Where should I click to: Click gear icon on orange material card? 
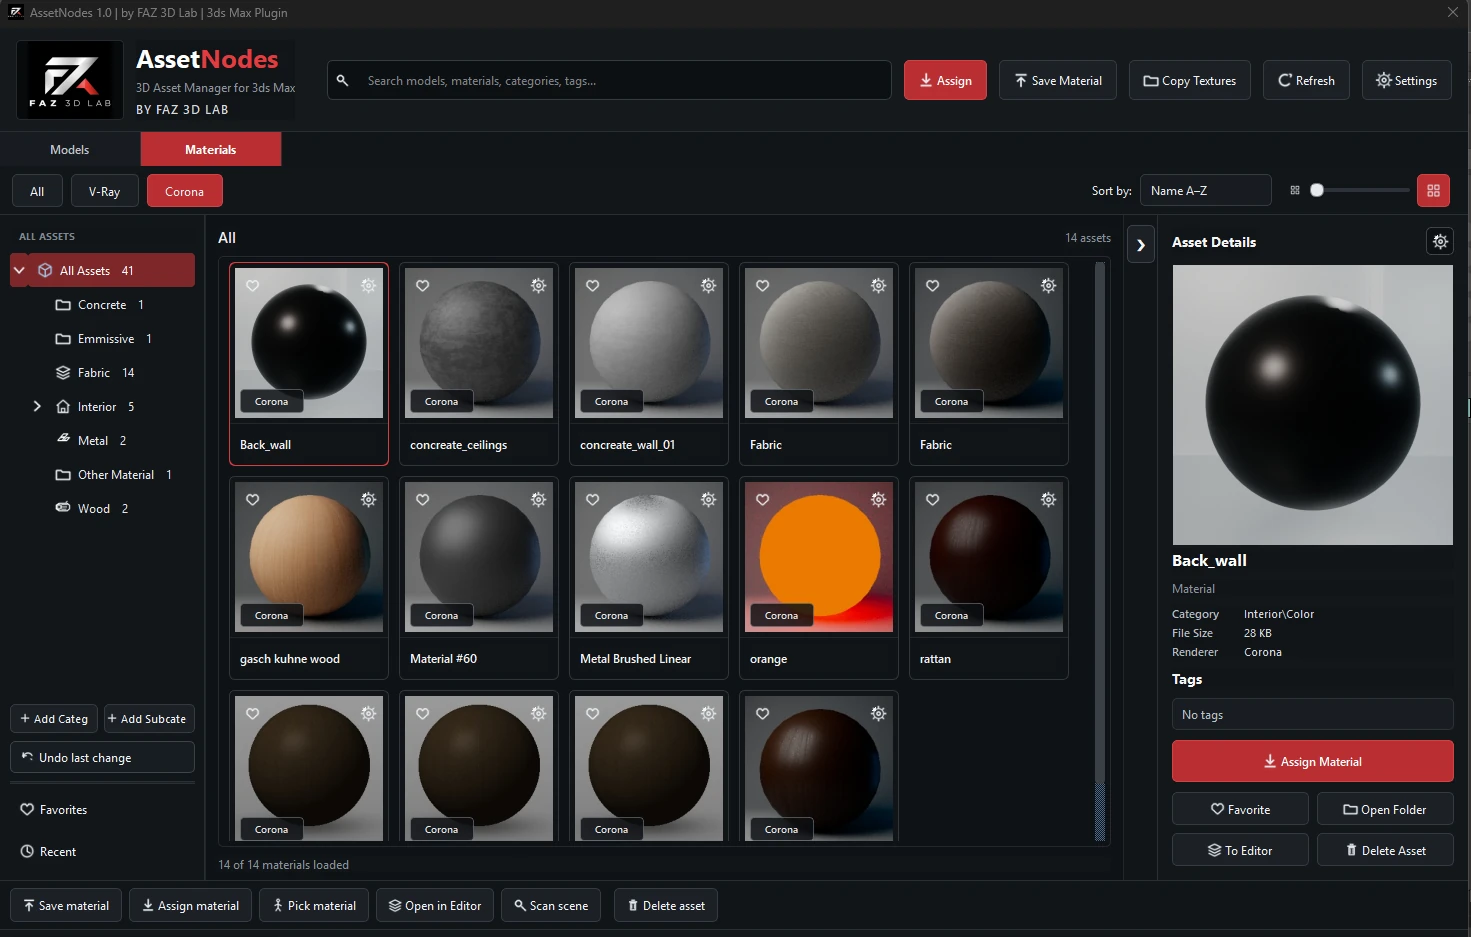(x=879, y=500)
